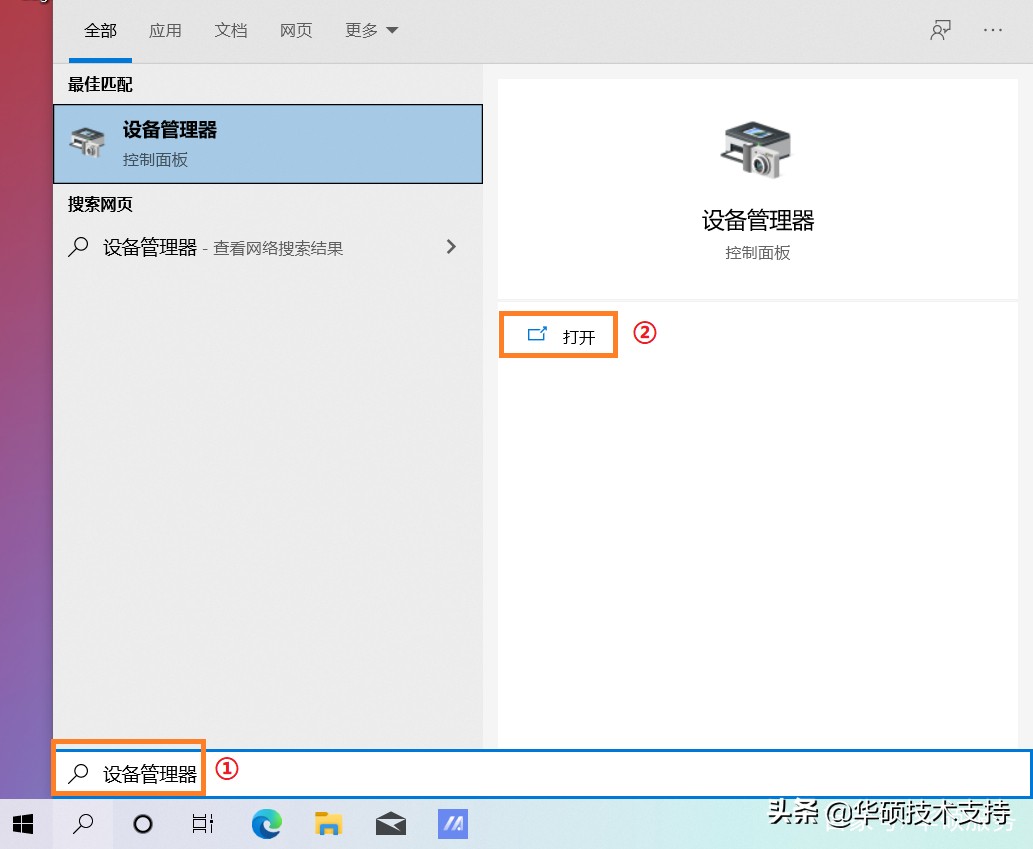Click the feedback icon at top right

[940, 30]
